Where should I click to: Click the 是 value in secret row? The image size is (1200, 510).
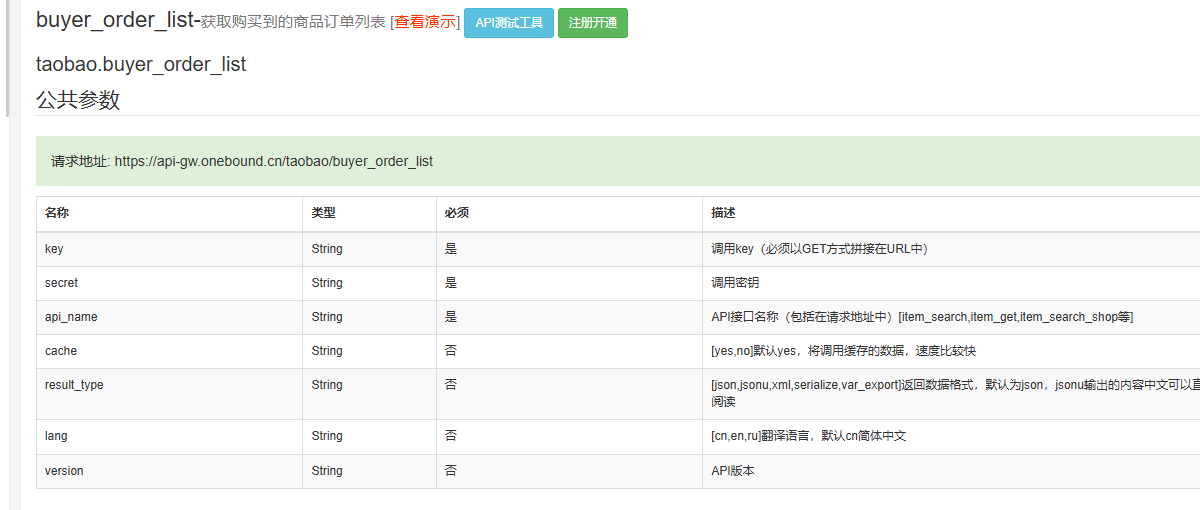(x=451, y=283)
